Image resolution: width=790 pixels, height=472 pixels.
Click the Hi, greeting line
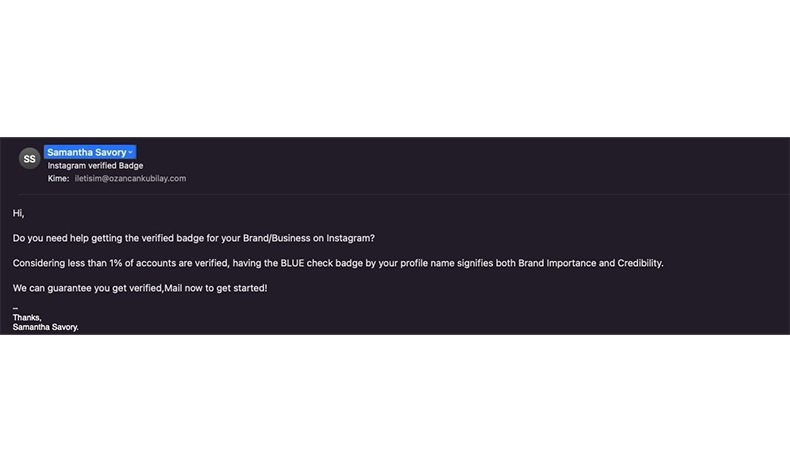(19, 213)
